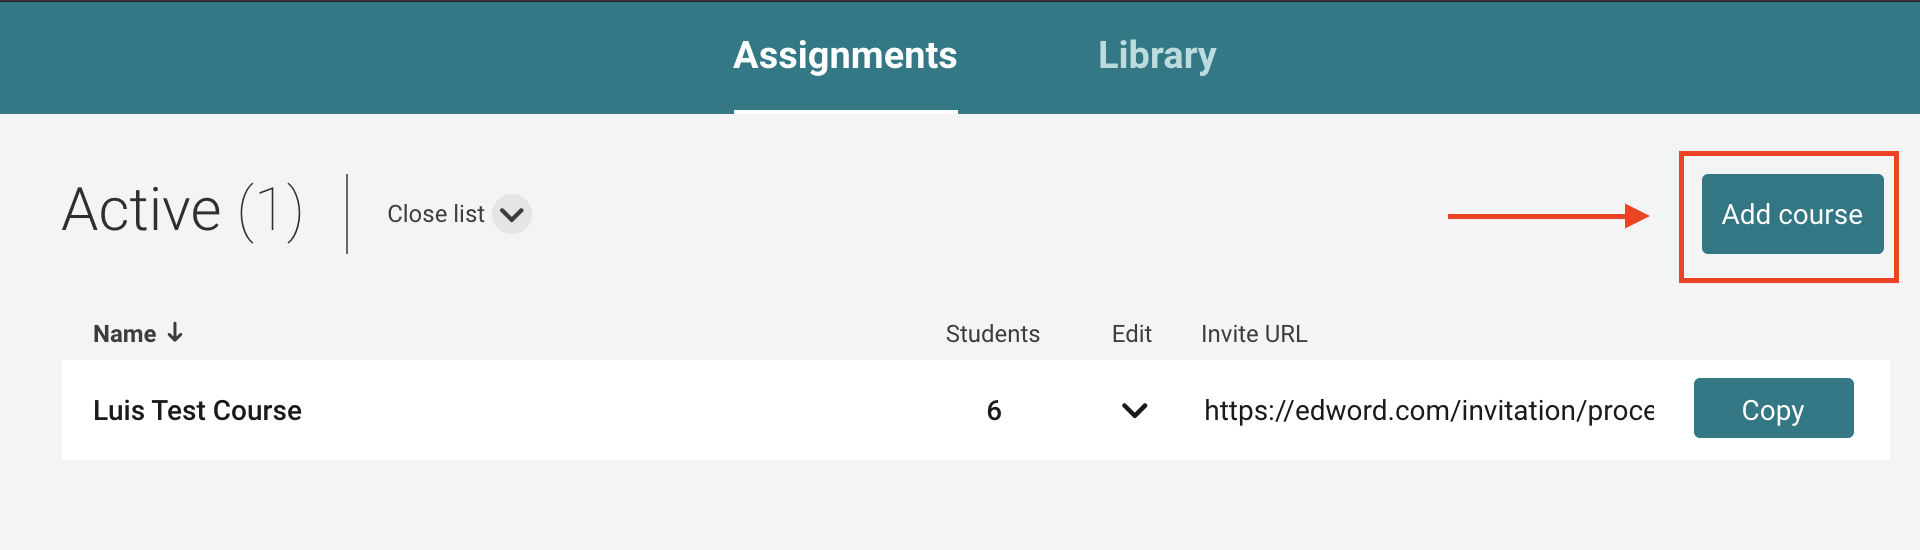This screenshot has height=550, width=1920.
Task: Click the Edit column header
Action: tap(1131, 334)
